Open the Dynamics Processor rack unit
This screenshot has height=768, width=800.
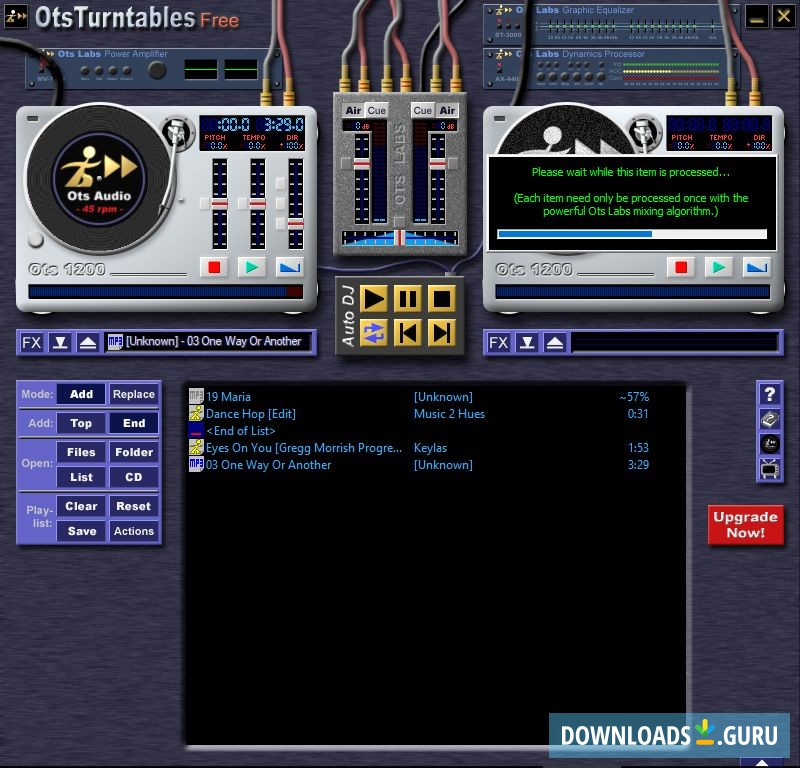611,68
